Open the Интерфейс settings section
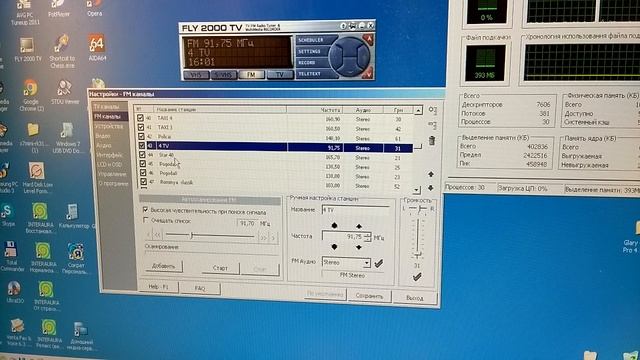Viewport: 640px width, 360px height. [109, 155]
